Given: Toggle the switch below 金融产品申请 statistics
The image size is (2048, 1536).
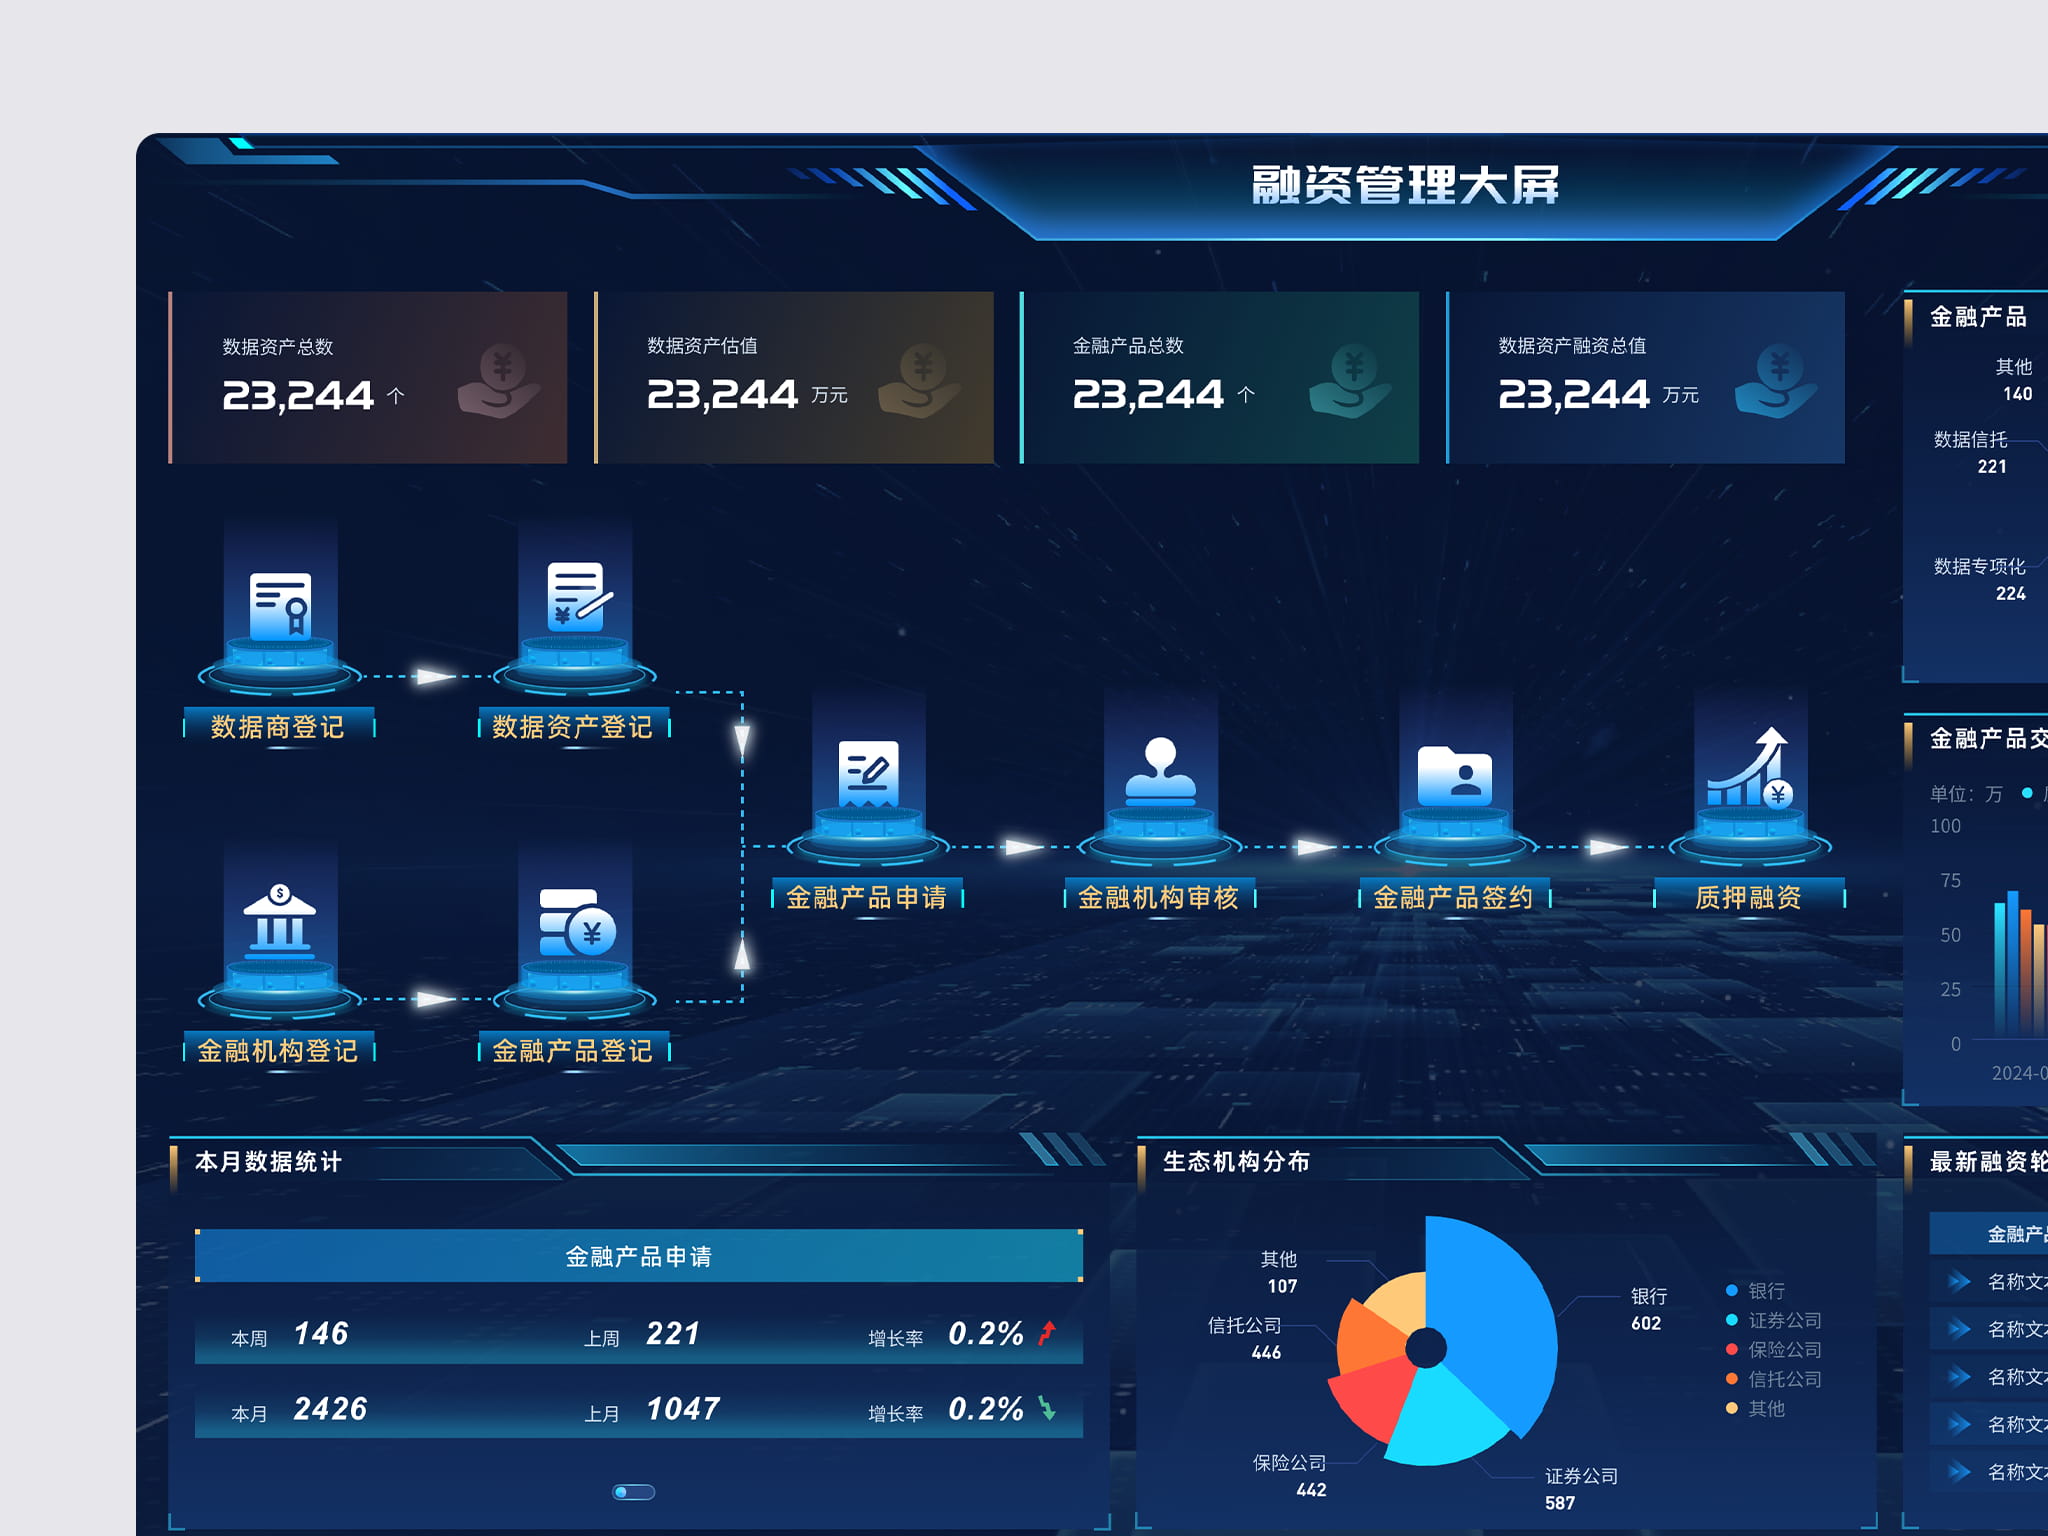Looking at the screenshot, I should pos(633,1491).
